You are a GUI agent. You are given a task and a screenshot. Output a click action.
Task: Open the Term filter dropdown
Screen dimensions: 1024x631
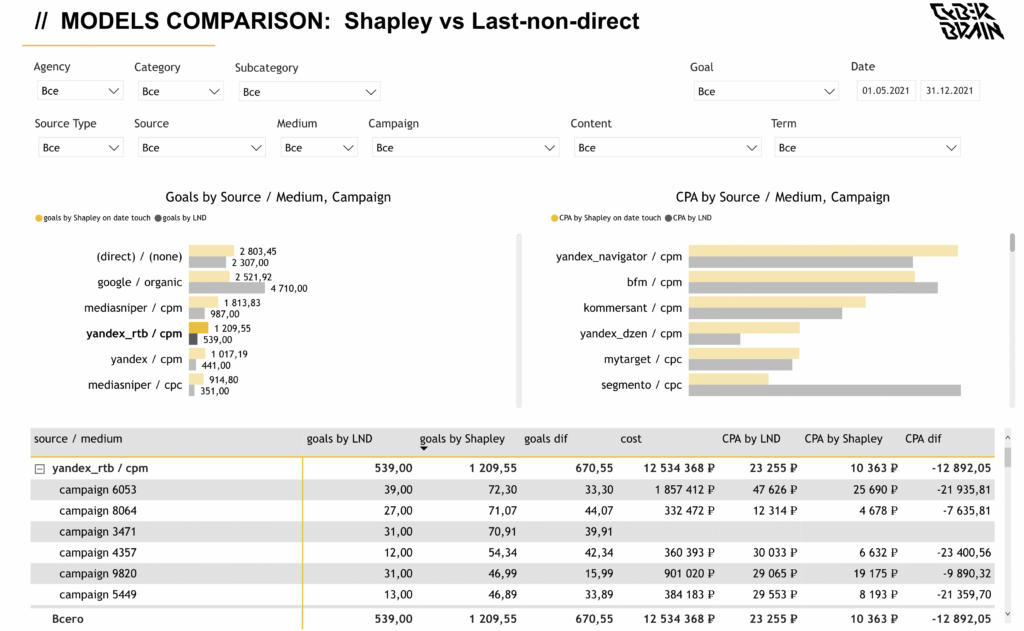click(x=866, y=148)
